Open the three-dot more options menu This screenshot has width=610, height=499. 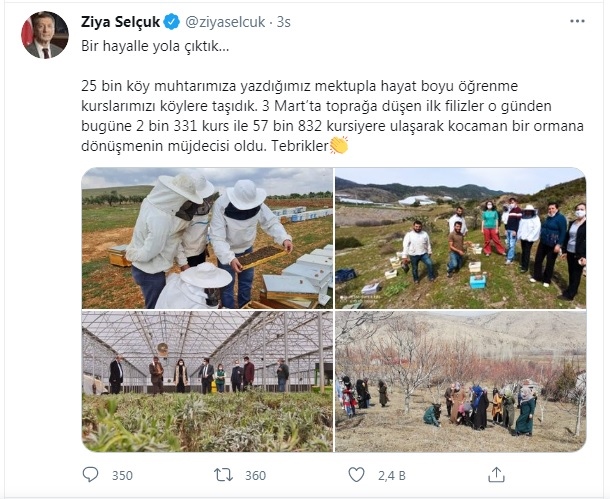pyautogui.click(x=577, y=21)
